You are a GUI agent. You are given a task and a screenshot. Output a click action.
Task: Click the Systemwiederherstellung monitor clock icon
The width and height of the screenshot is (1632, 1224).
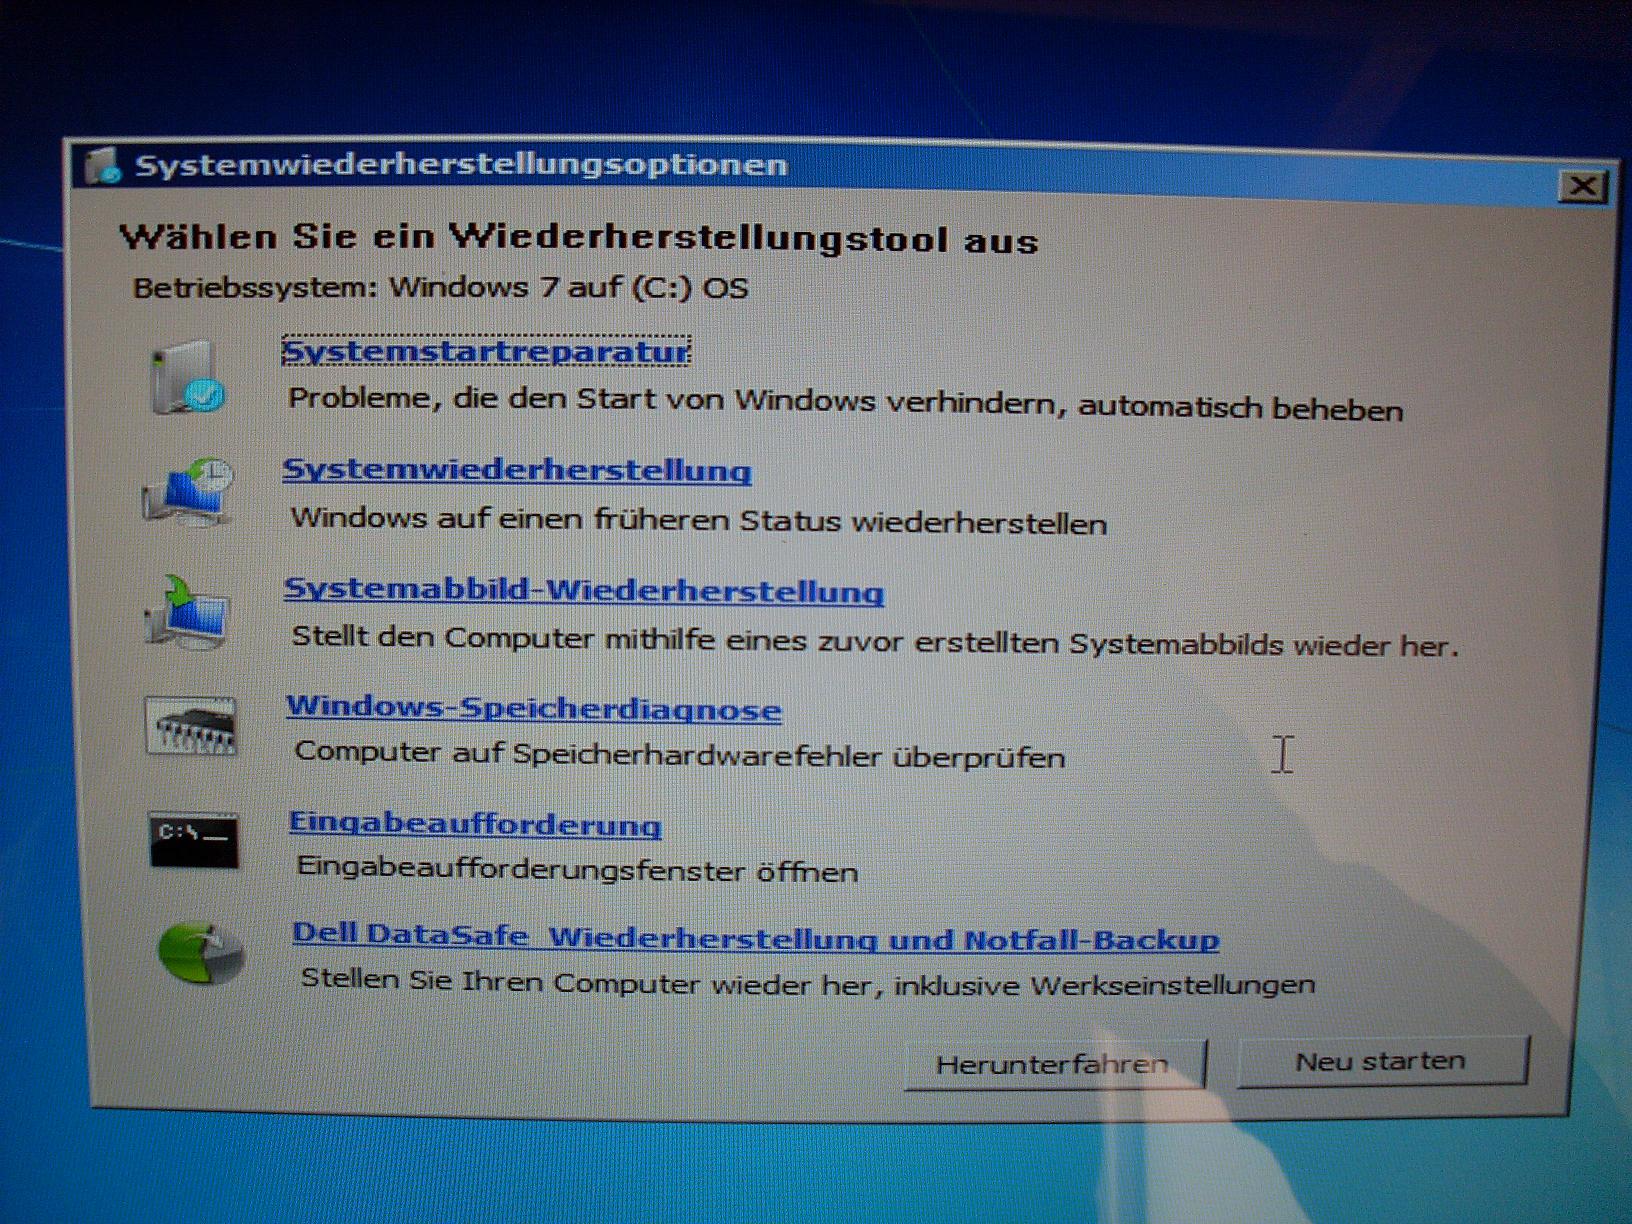tap(188, 492)
